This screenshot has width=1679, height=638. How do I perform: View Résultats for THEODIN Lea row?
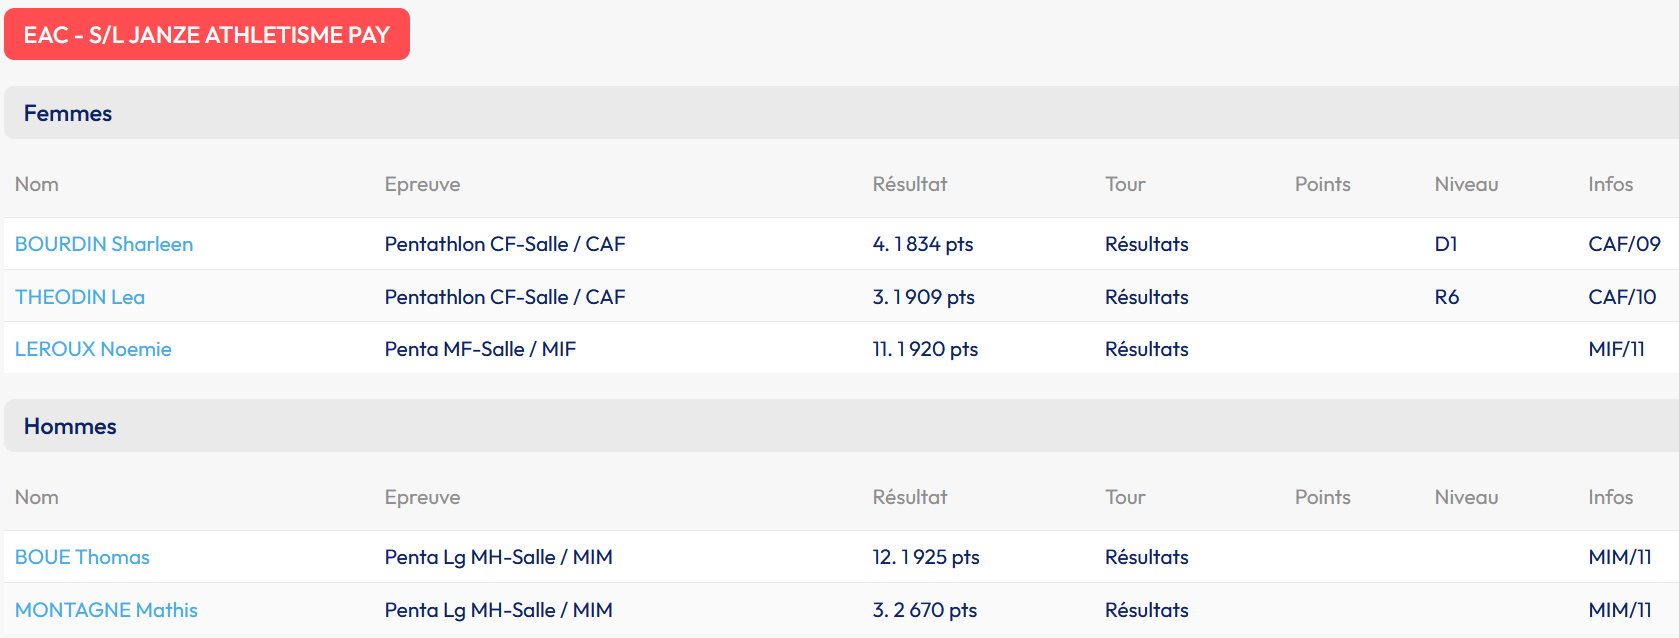point(1146,297)
